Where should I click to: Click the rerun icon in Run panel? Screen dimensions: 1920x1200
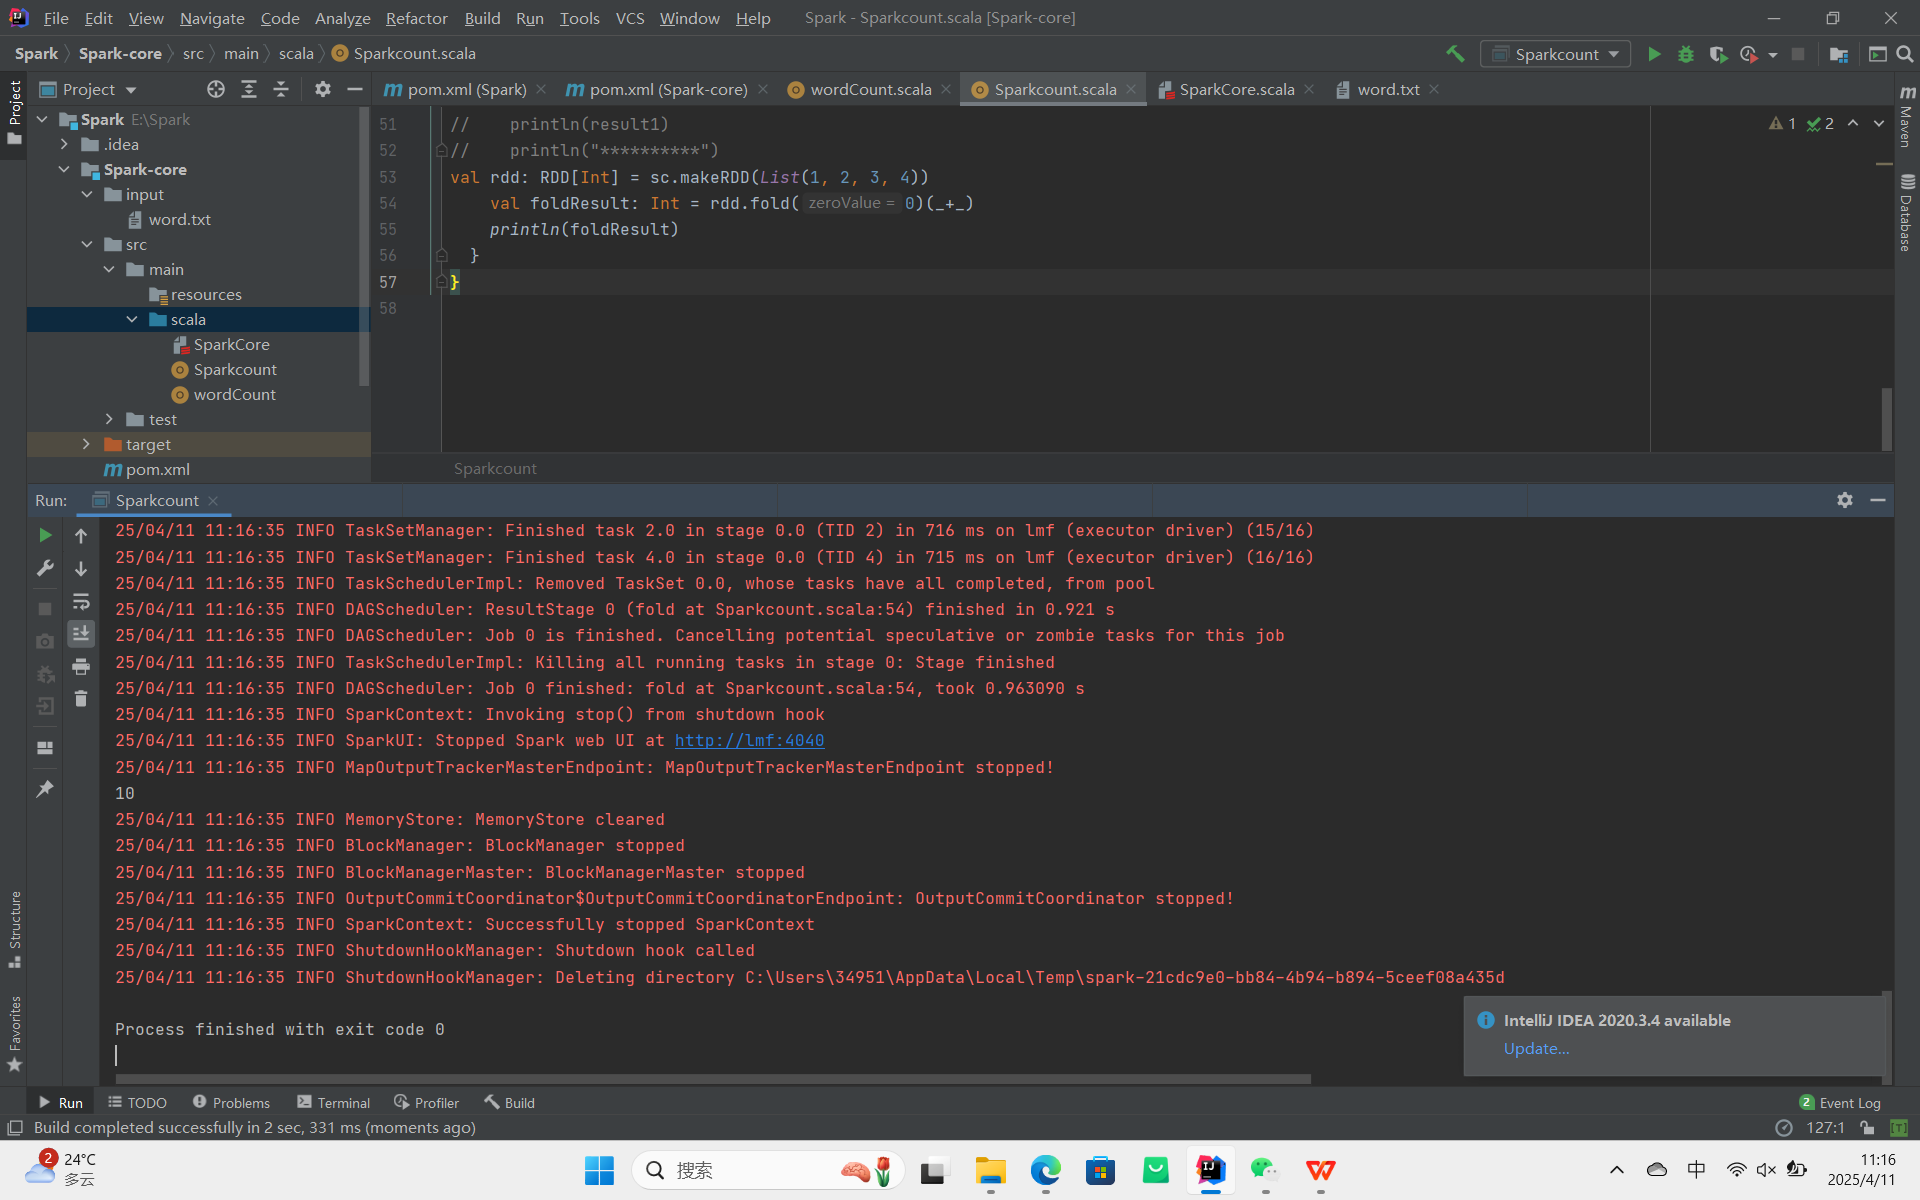[x=45, y=536]
